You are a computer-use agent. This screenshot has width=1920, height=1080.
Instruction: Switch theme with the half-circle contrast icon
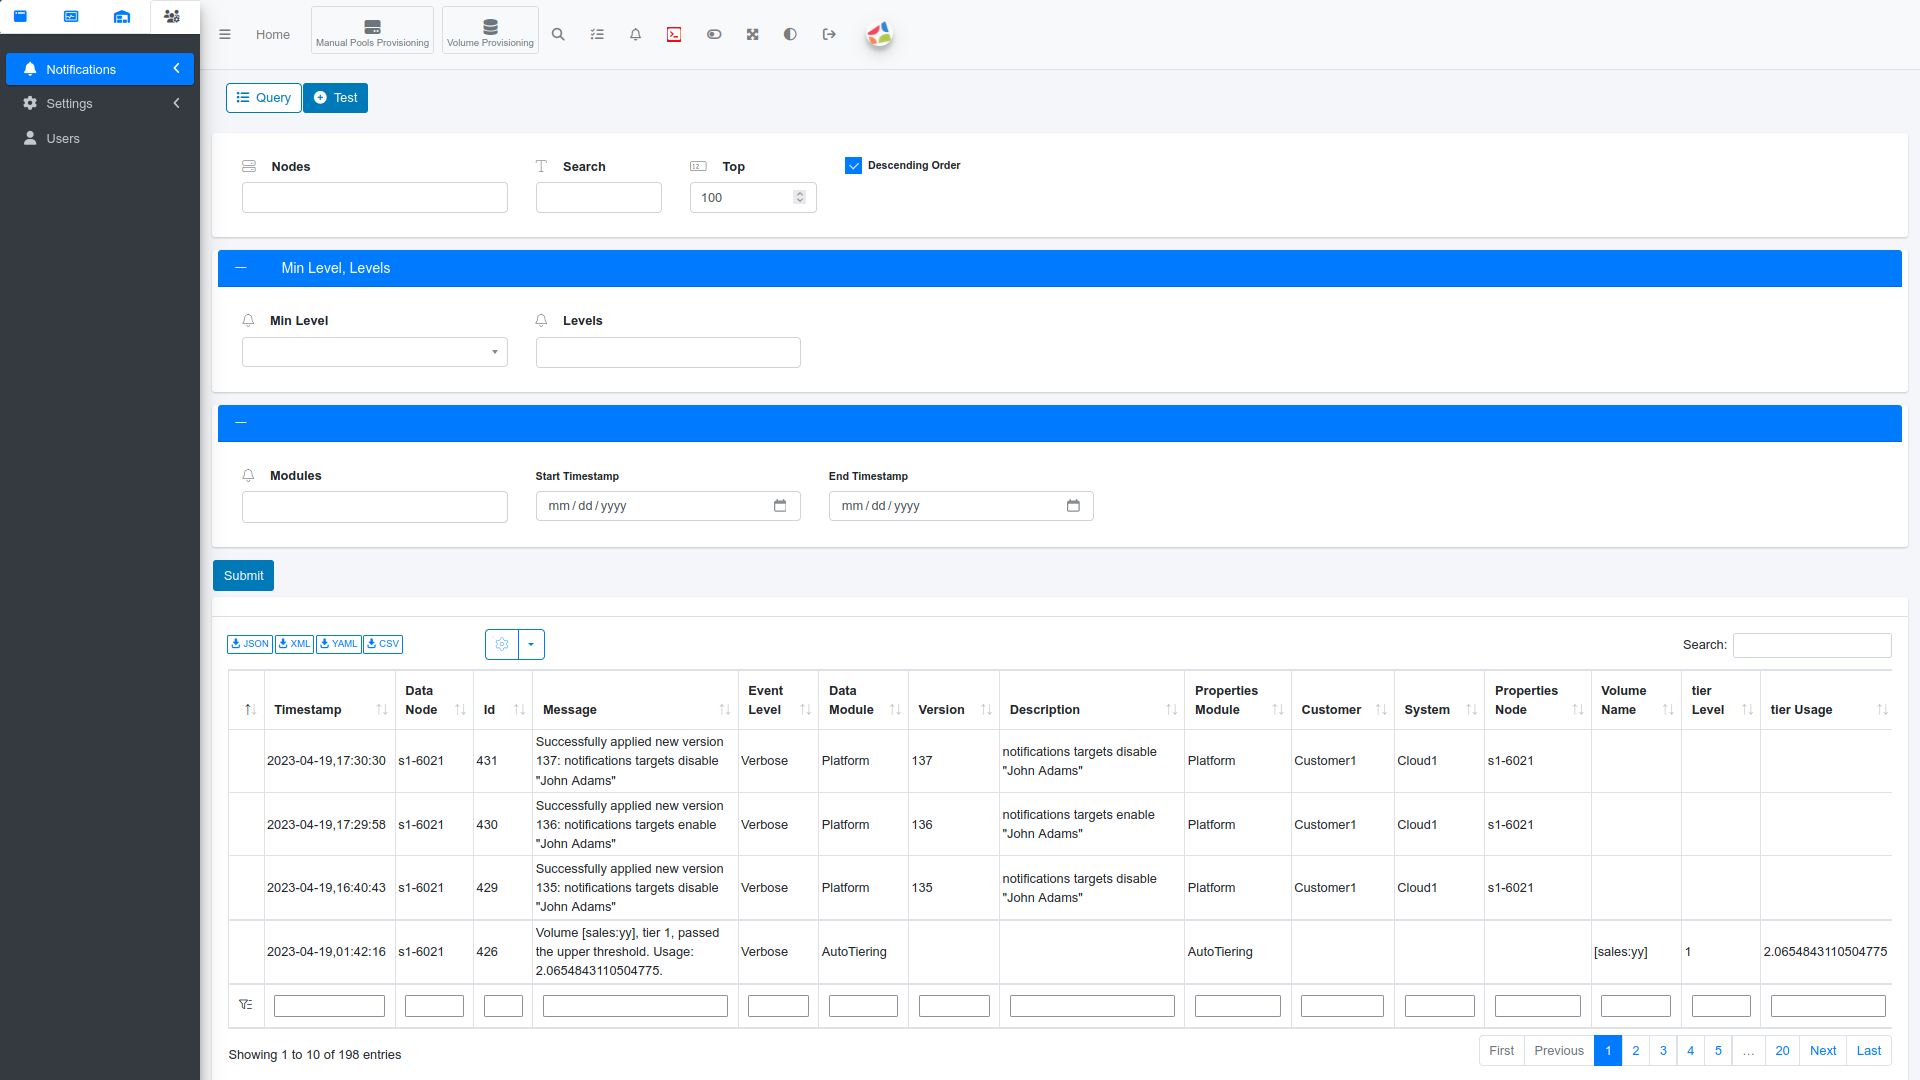(790, 34)
